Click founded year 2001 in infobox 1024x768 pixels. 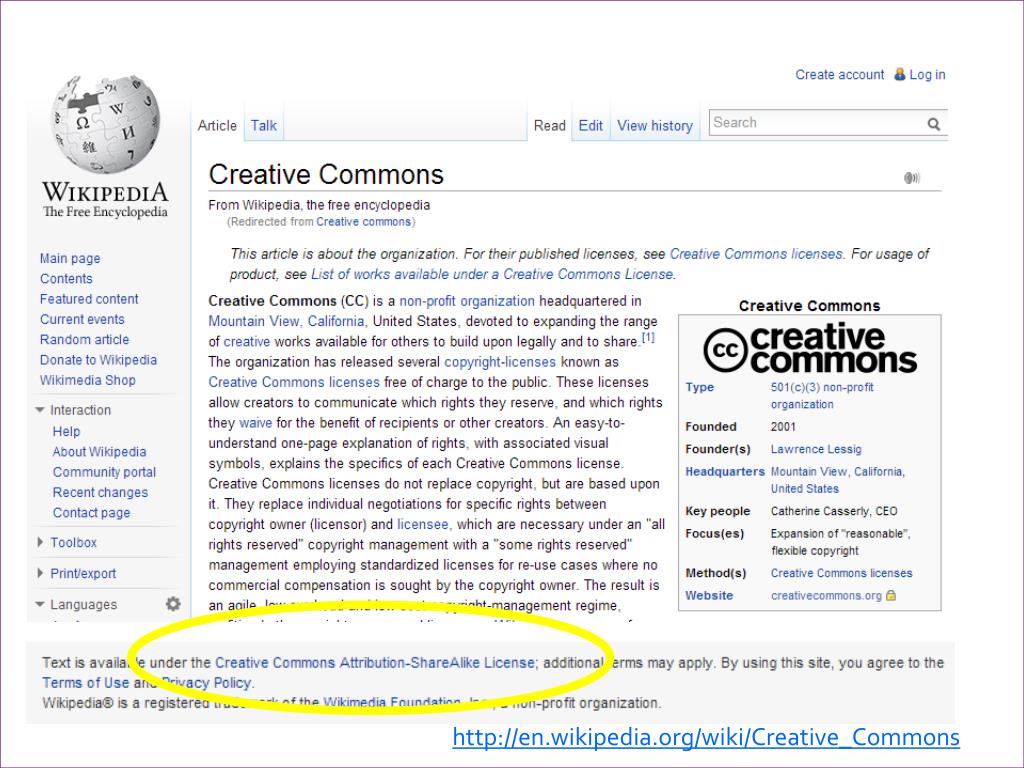point(783,427)
